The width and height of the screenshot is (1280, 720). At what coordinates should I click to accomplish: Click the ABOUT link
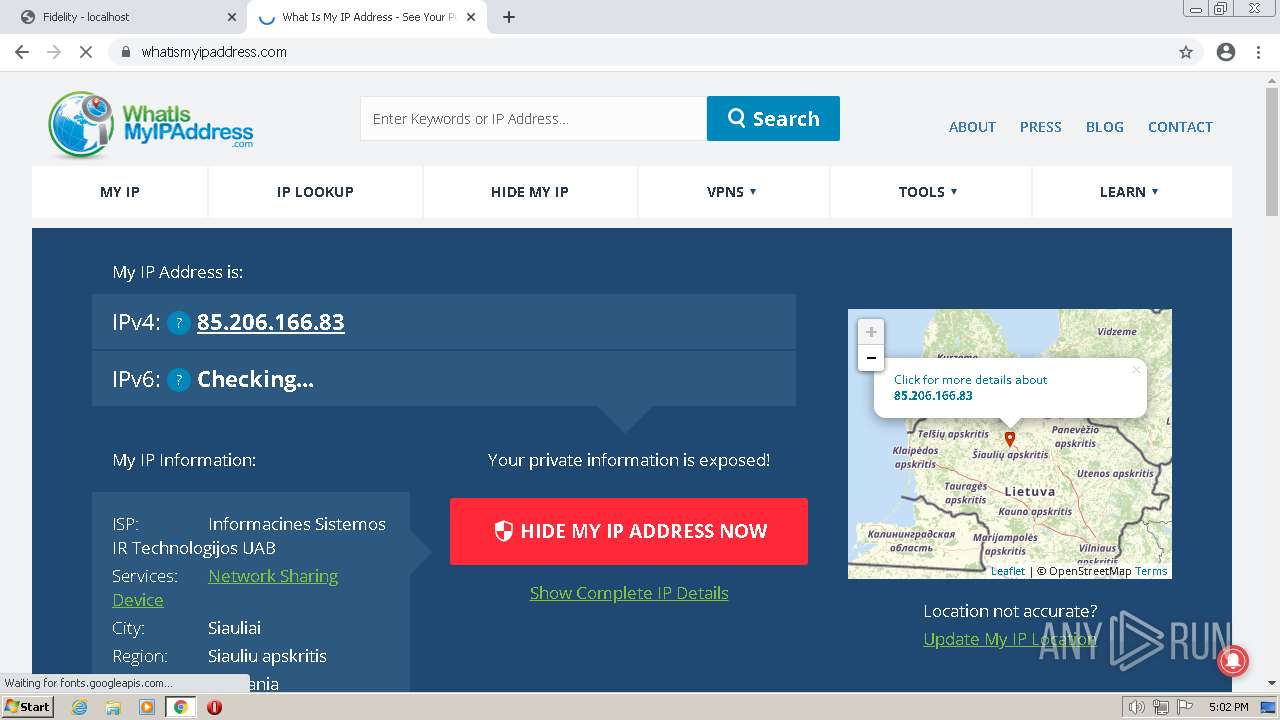pyautogui.click(x=972, y=127)
